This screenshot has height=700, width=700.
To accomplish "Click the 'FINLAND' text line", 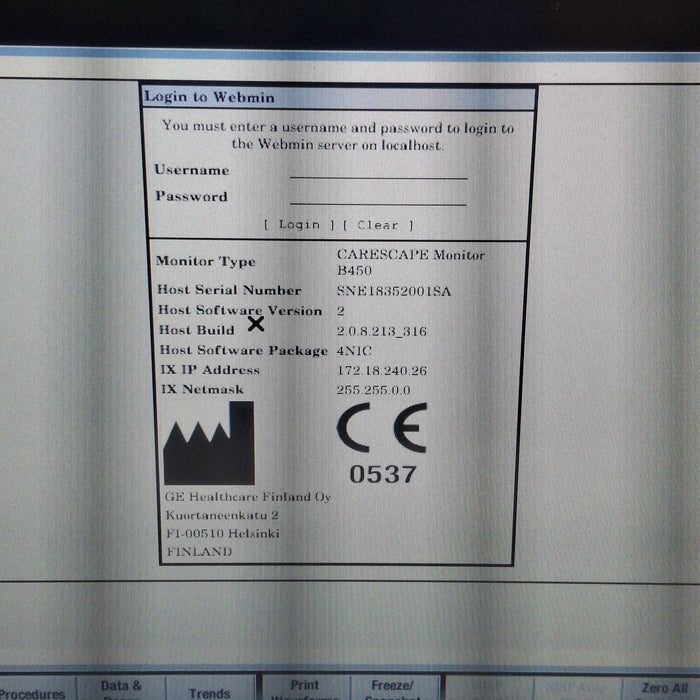I will [x=199, y=551].
